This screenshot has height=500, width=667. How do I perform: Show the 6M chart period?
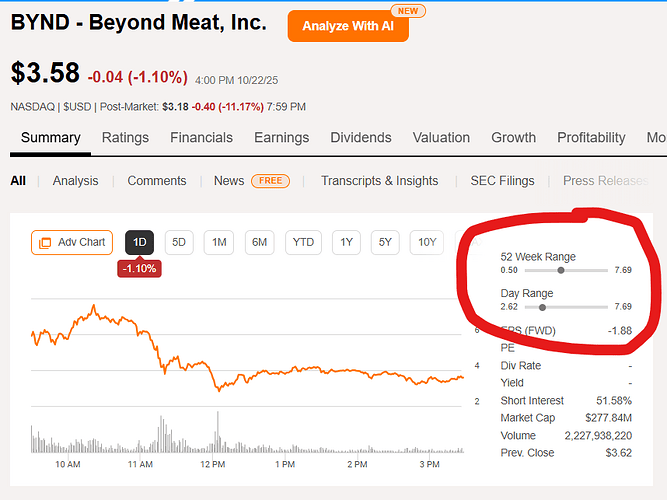[x=259, y=242]
